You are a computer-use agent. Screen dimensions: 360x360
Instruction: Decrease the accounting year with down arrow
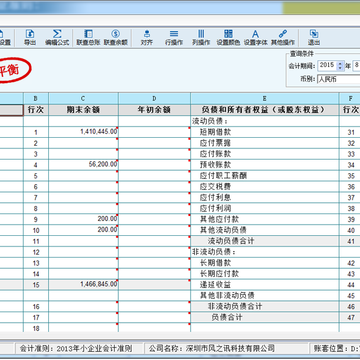(x=340, y=68)
